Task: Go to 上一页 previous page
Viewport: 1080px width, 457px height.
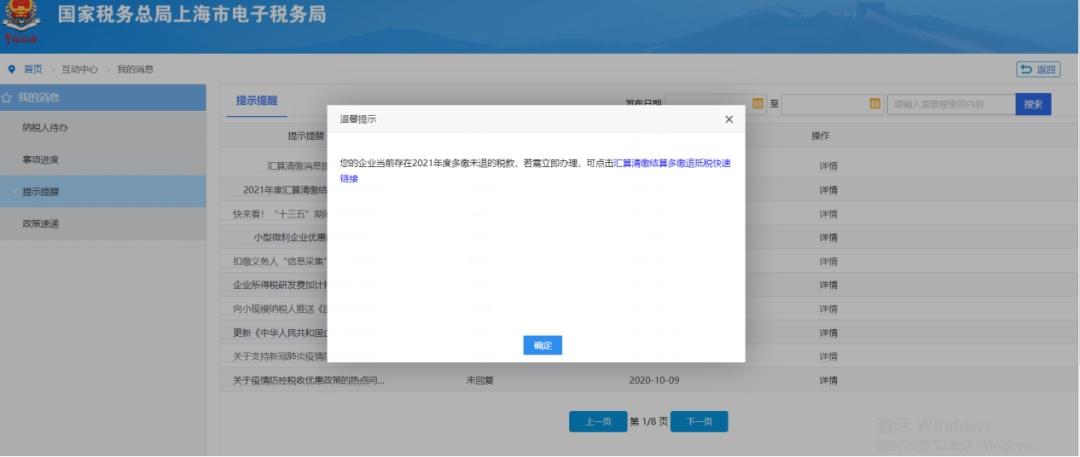Action: point(598,422)
